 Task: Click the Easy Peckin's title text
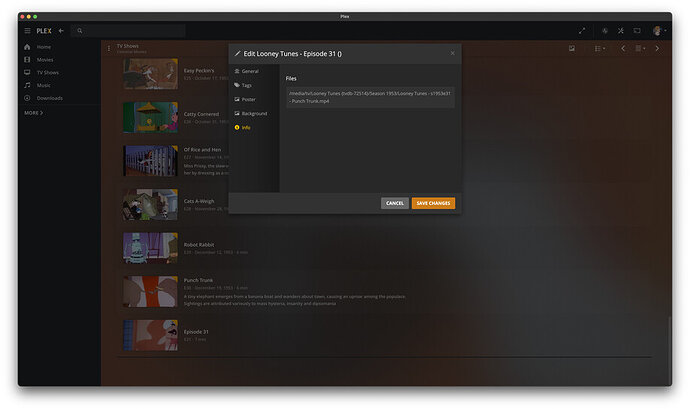(199, 70)
